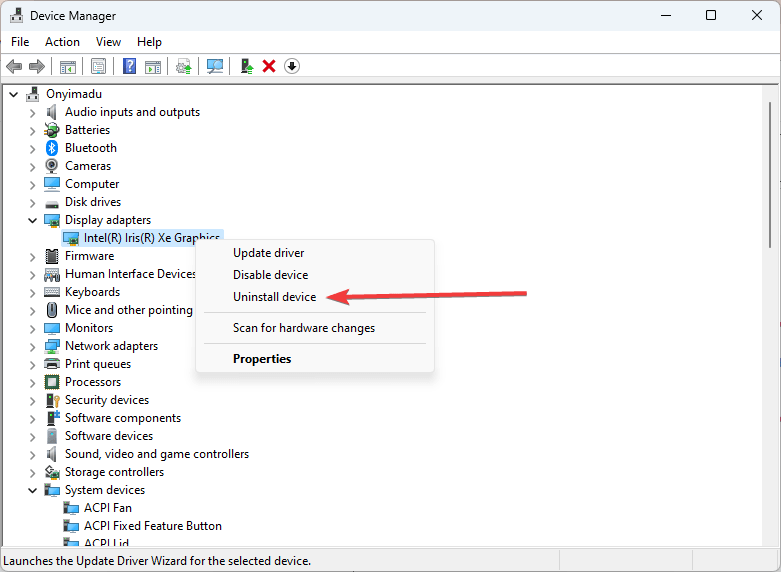Click the Properties sheet toolbar icon
Viewport: 781px width, 572px height.
(x=98, y=66)
